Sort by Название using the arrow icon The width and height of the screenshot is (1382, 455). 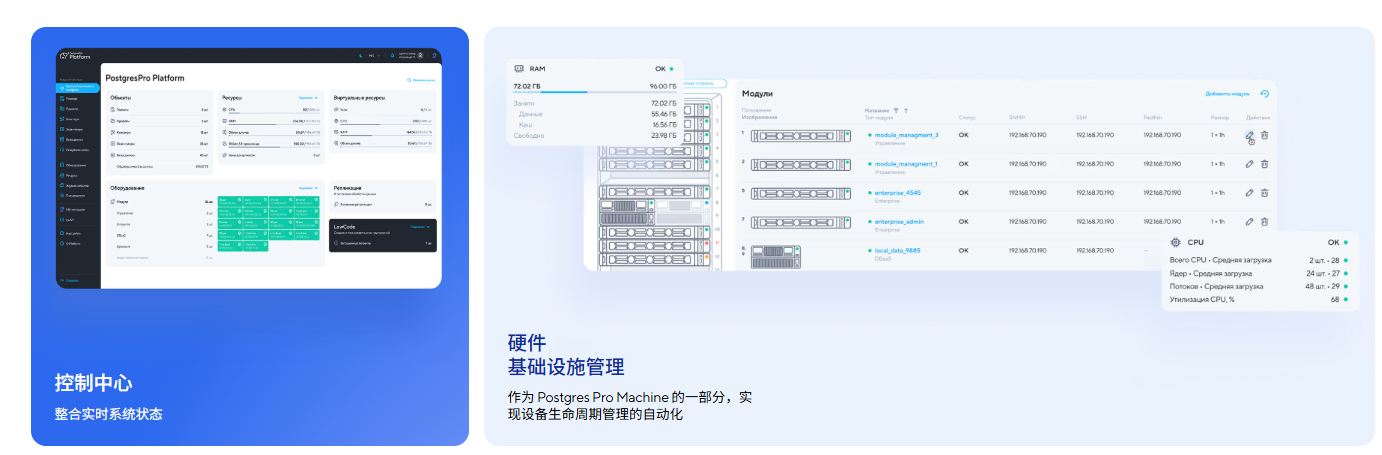(x=906, y=110)
